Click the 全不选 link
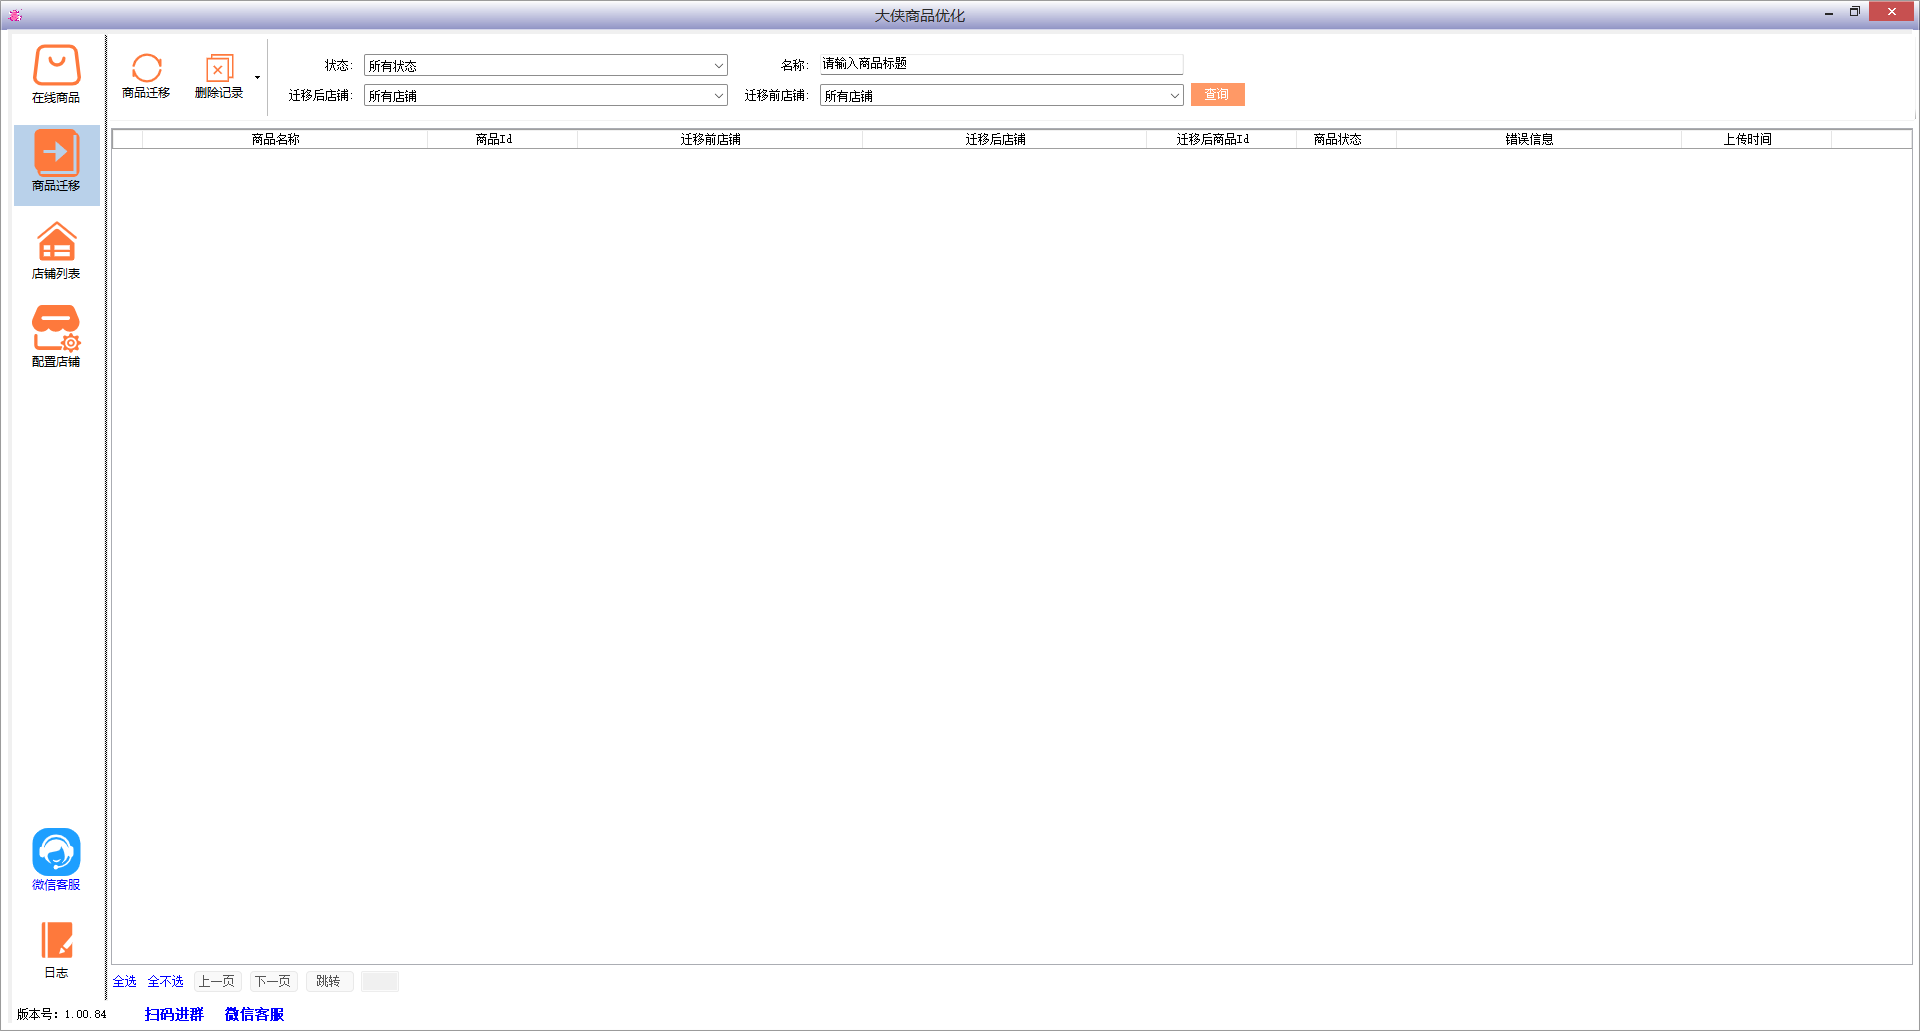 pos(165,981)
